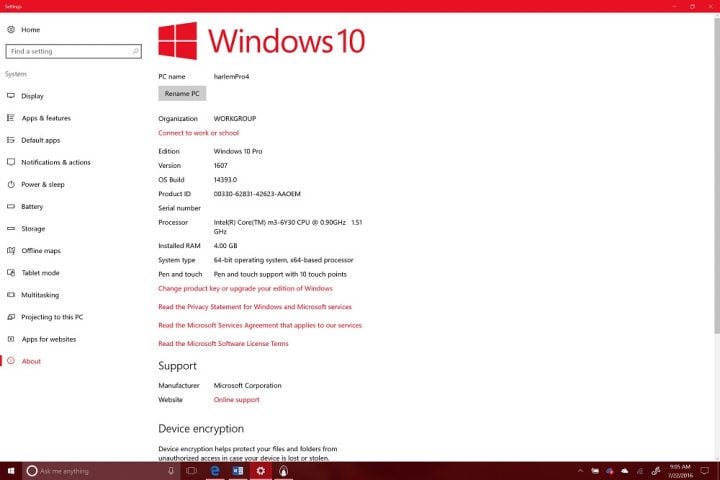Select Default apps in sidebar

40,140
